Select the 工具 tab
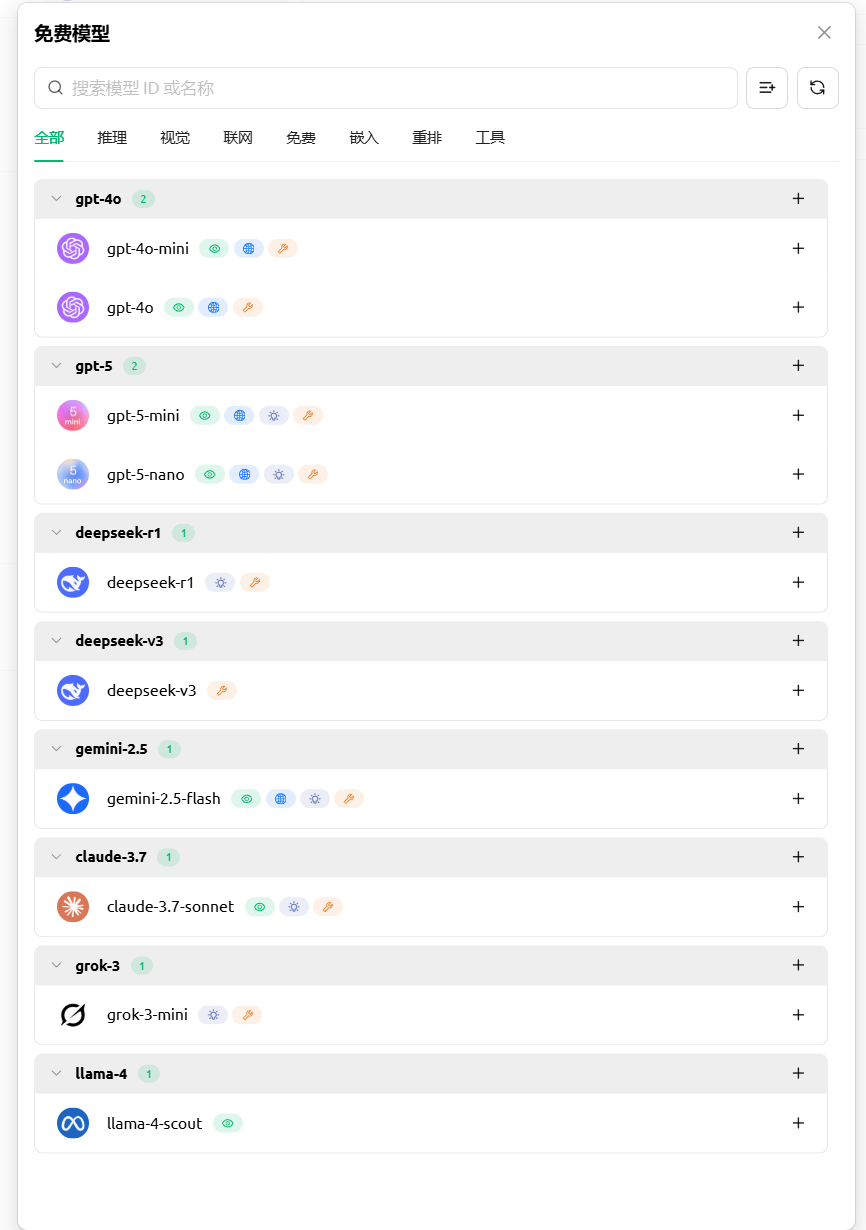Viewport: 866px width, 1230px height. [x=490, y=138]
